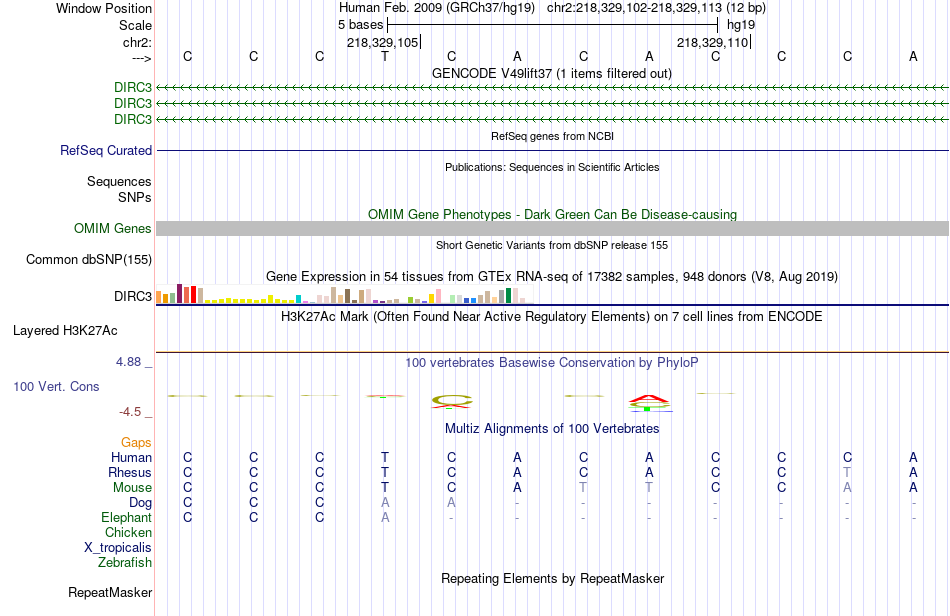This screenshot has height=616, width=950.
Task: Click the RefSeq Curated track label
Action: [x=106, y=150]
